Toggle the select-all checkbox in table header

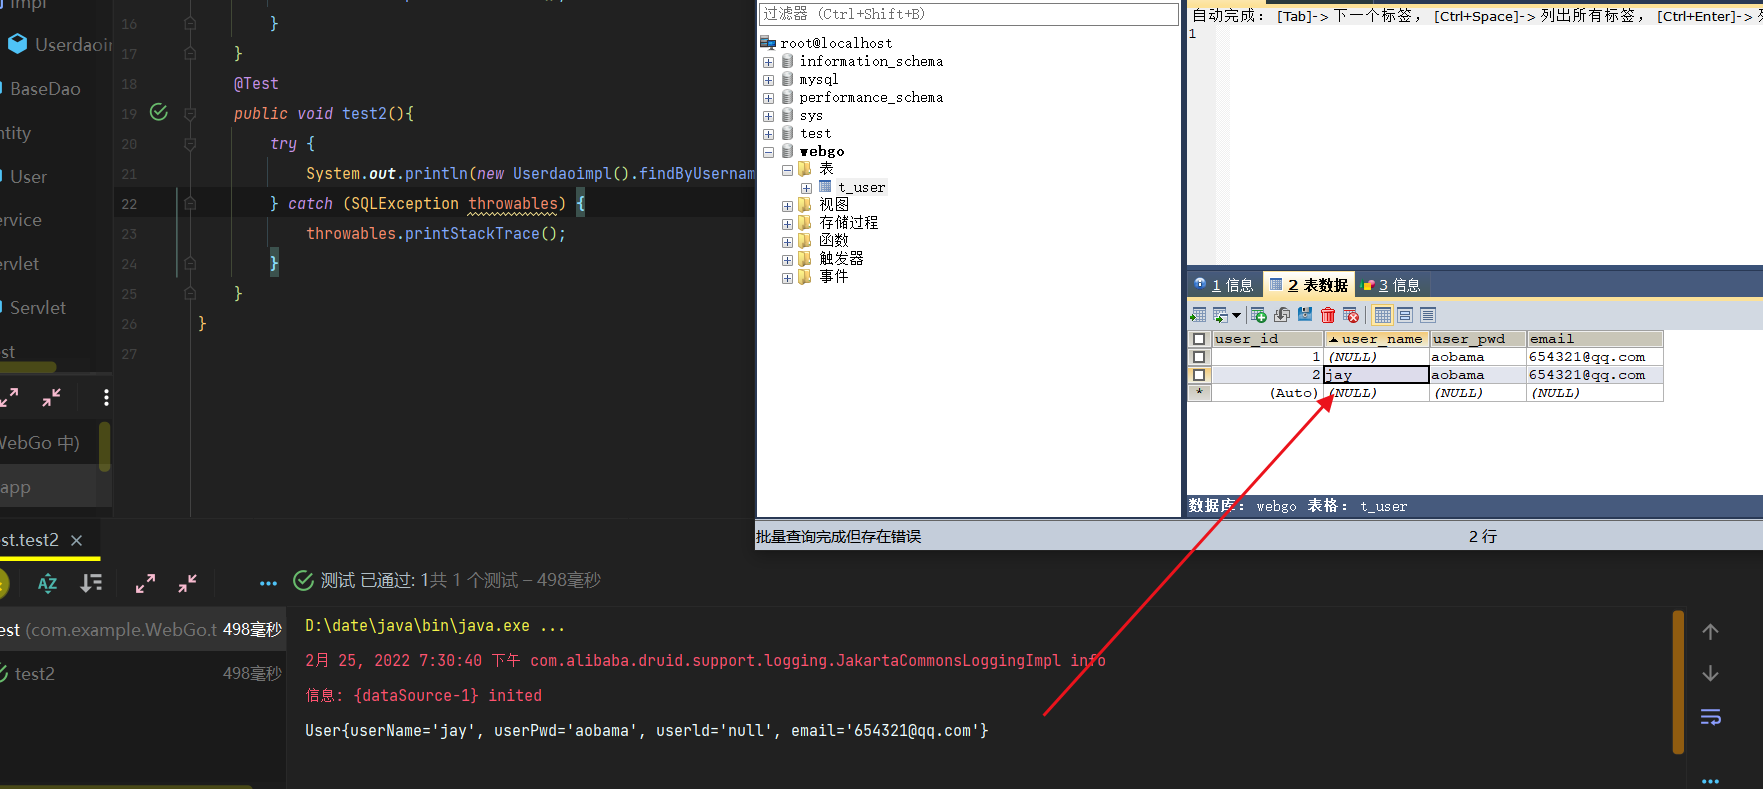[x=1199, y=339]
